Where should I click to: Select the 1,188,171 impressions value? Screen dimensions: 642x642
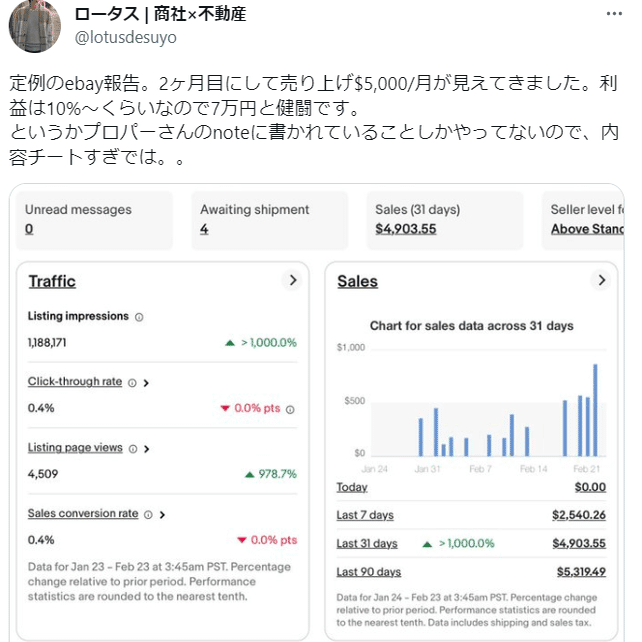click(x=47, y=343)
